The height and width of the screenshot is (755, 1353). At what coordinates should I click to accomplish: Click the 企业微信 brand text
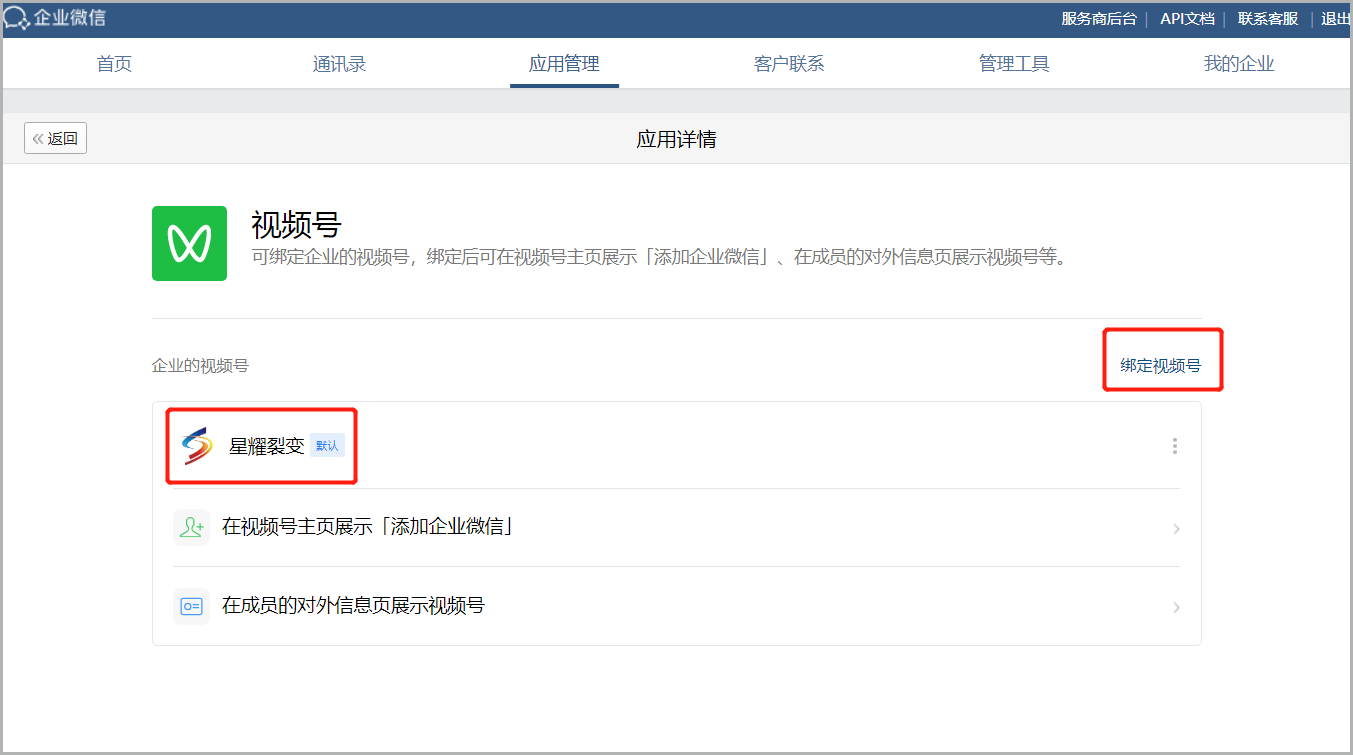point(69,18)
